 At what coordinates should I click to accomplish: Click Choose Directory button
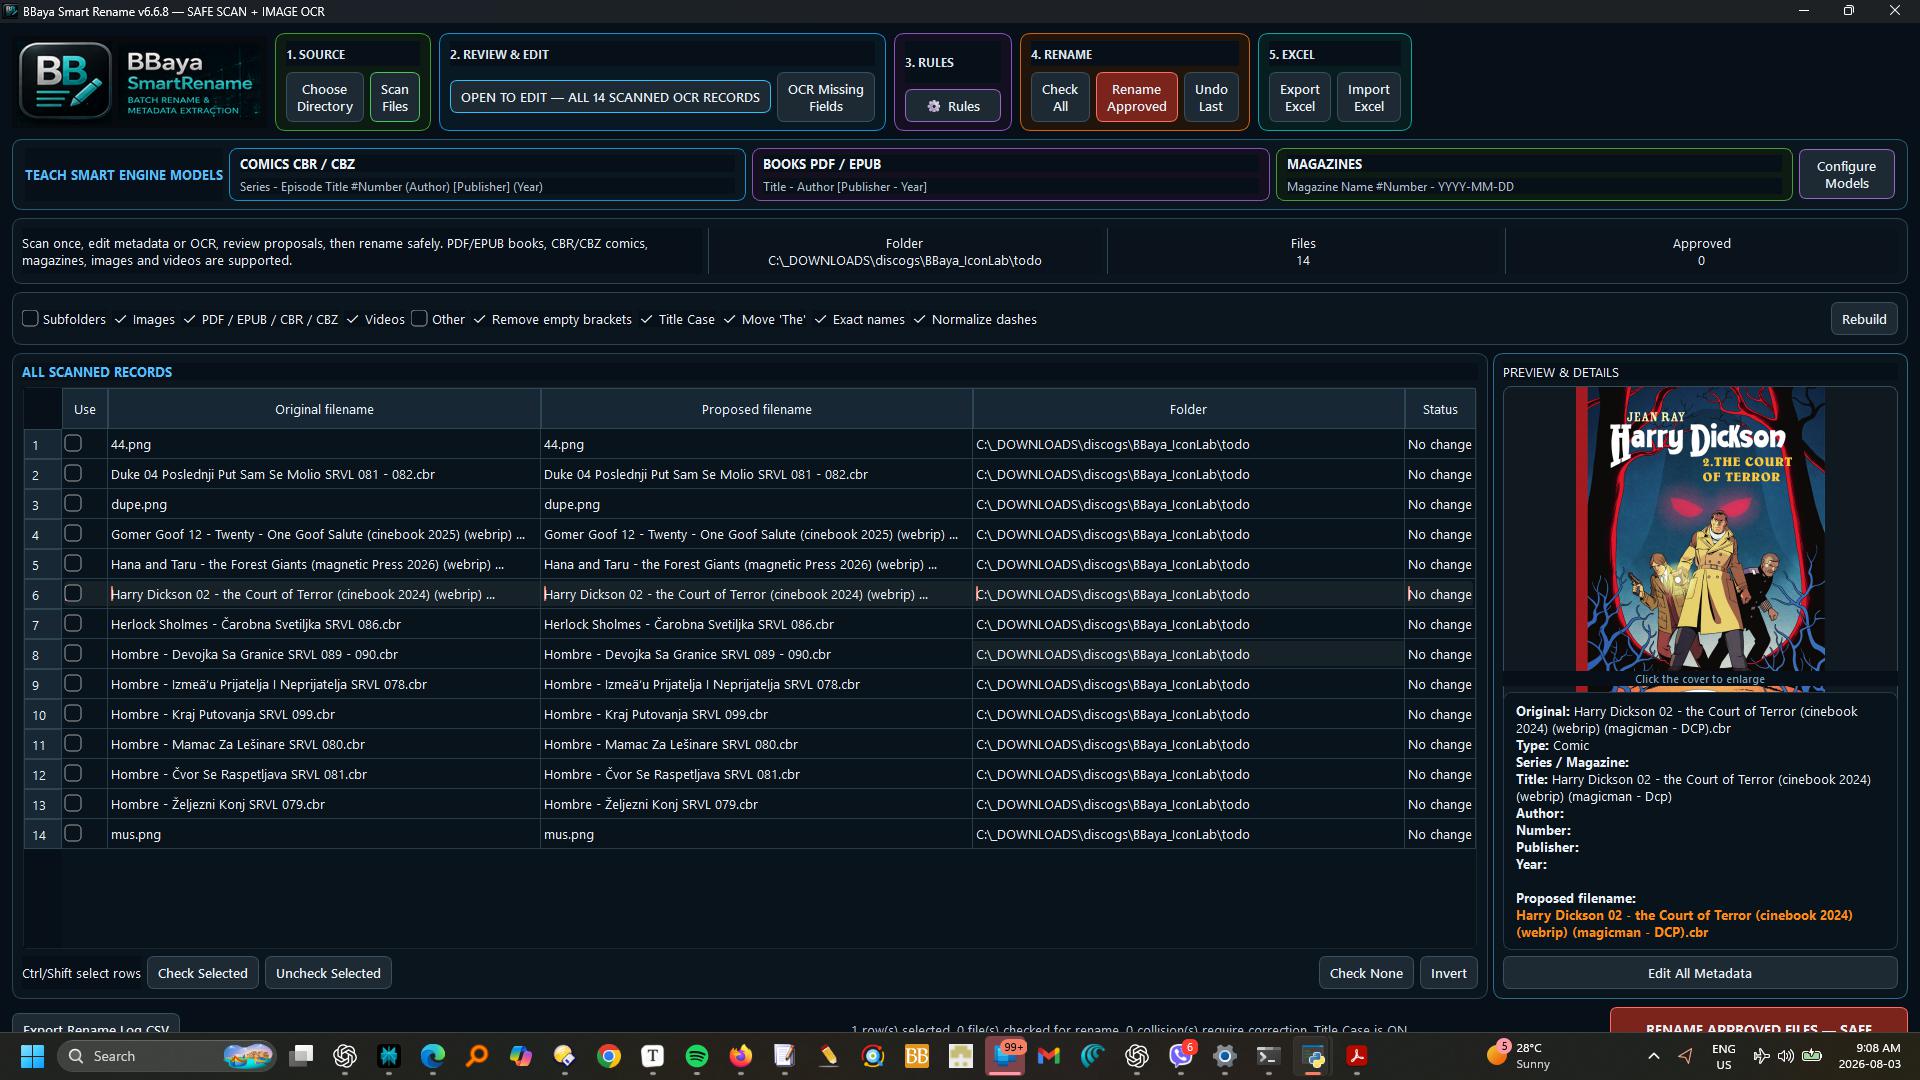point(325,97)
